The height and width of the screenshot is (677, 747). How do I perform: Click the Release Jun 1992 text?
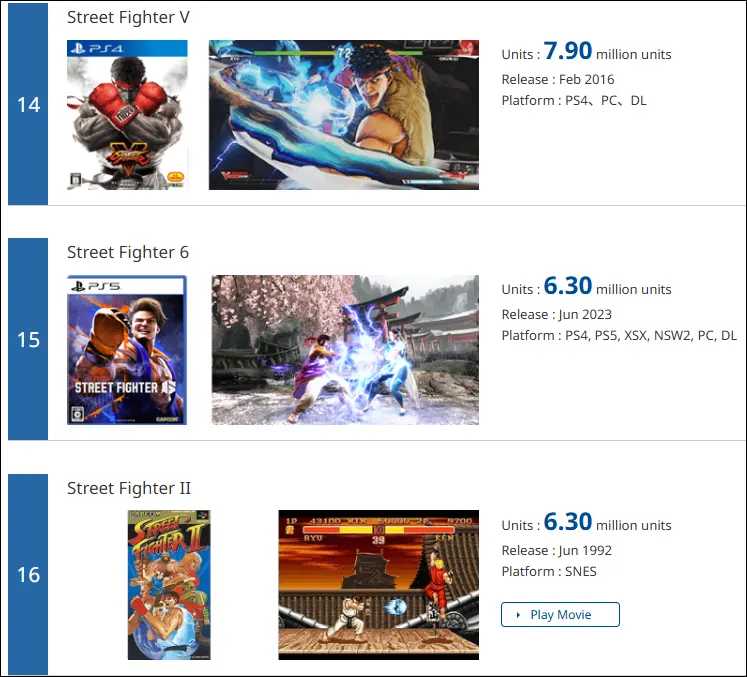[556, 550]
